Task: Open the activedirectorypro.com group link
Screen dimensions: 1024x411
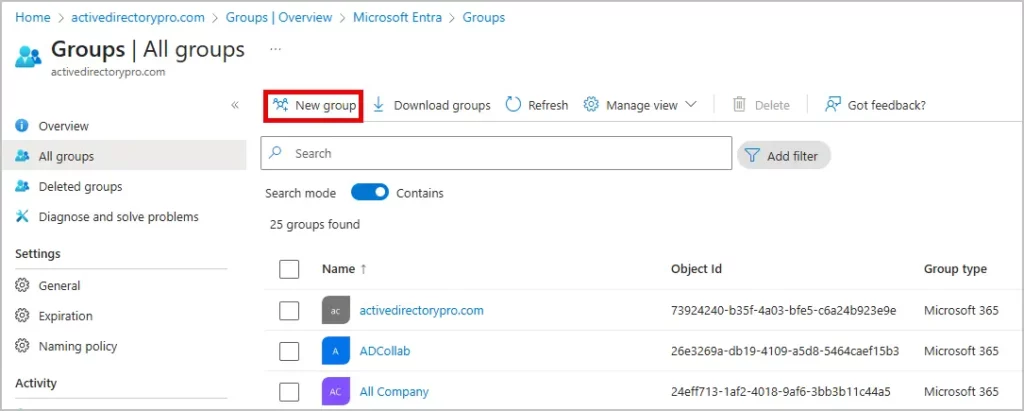Action: (x=421, y=310)
